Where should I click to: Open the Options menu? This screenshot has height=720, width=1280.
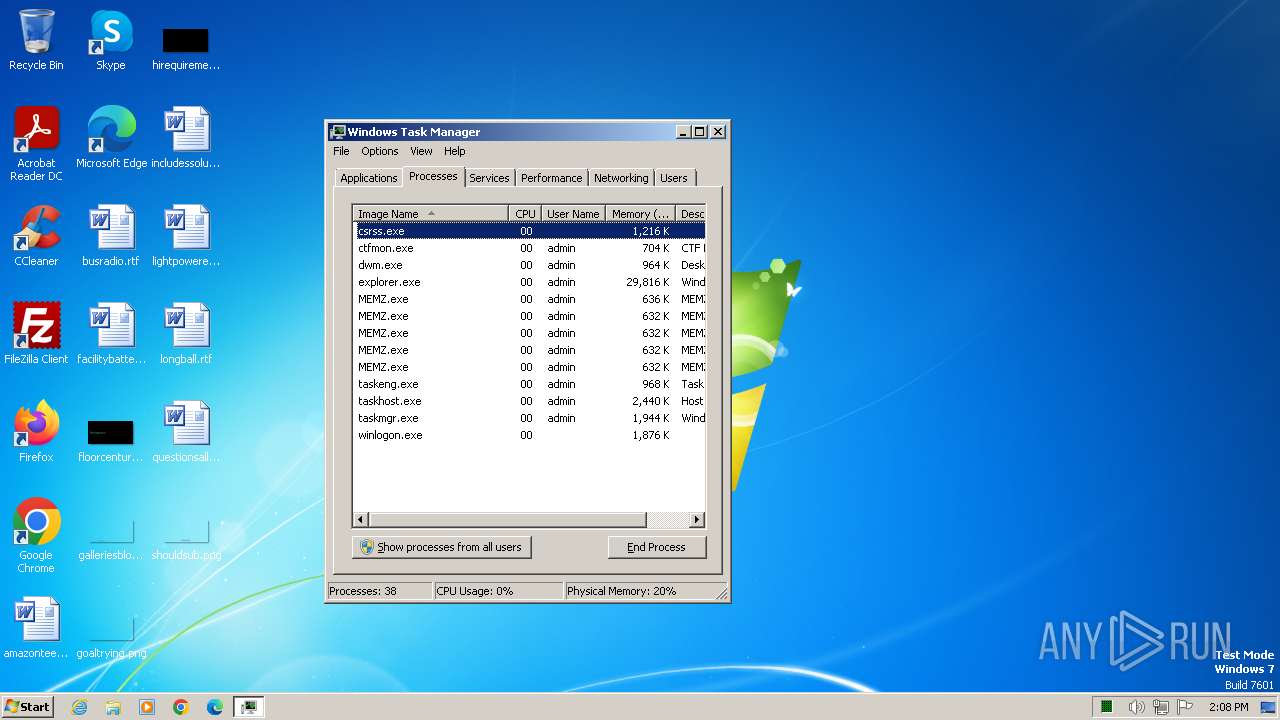point(380,151)
